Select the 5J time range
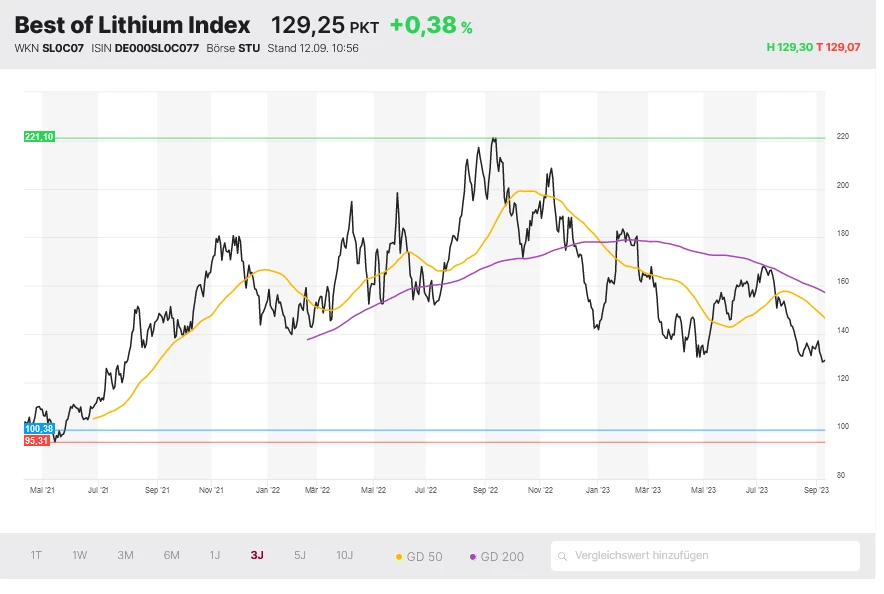The width and height of the screenshot is (884, 594). coord(300,555)
